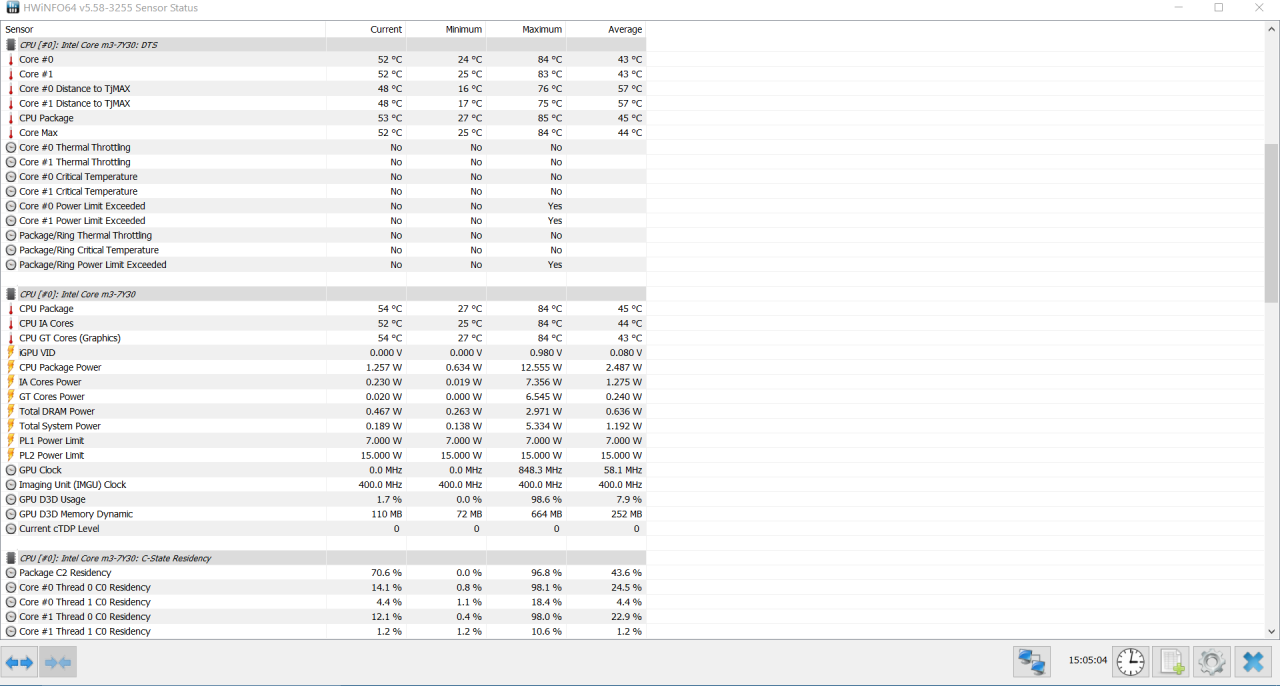Click lightning icon of GT Cores Power
This screenshot has height=686, width=1280.
[11, 397]
